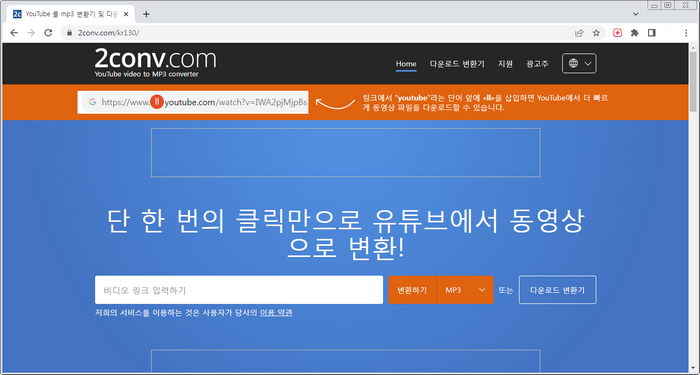The width and height of the screenshot is (700, 375).
Task: Open the Home menu item
Action: 406,64
